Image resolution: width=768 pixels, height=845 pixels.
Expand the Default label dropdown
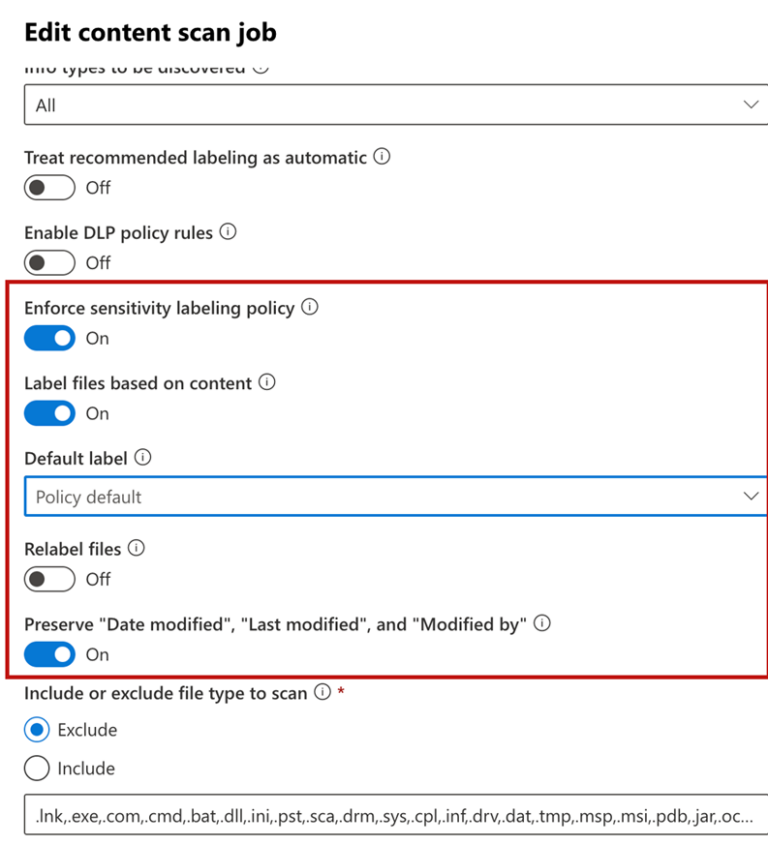pyautogui.click(x=750, y=496)
